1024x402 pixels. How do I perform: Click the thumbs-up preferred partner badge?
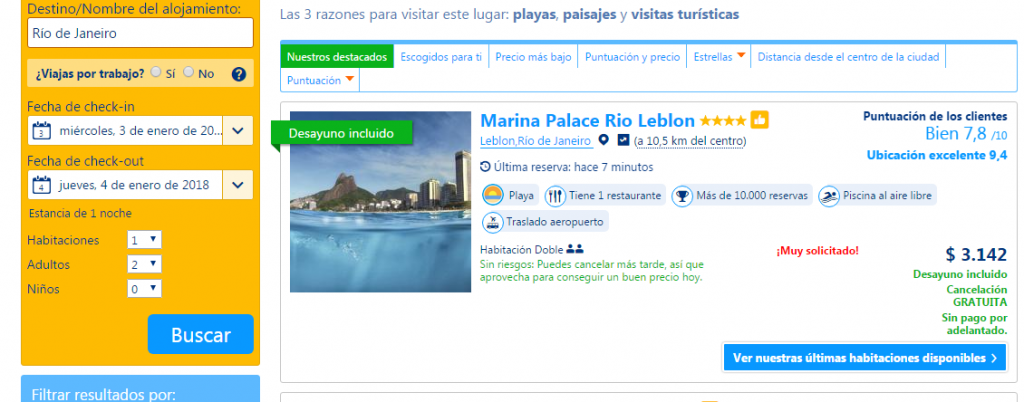(759, 120)
